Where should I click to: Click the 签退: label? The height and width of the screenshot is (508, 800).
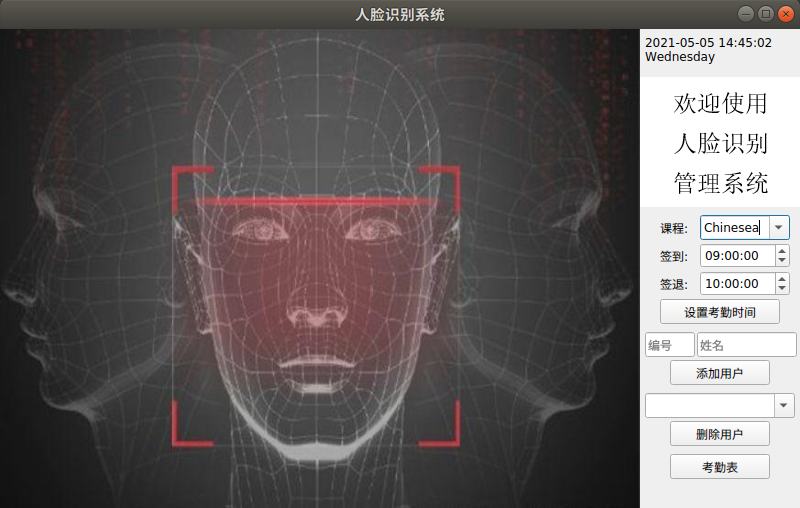pyautogui.click(x=673, y=285)
